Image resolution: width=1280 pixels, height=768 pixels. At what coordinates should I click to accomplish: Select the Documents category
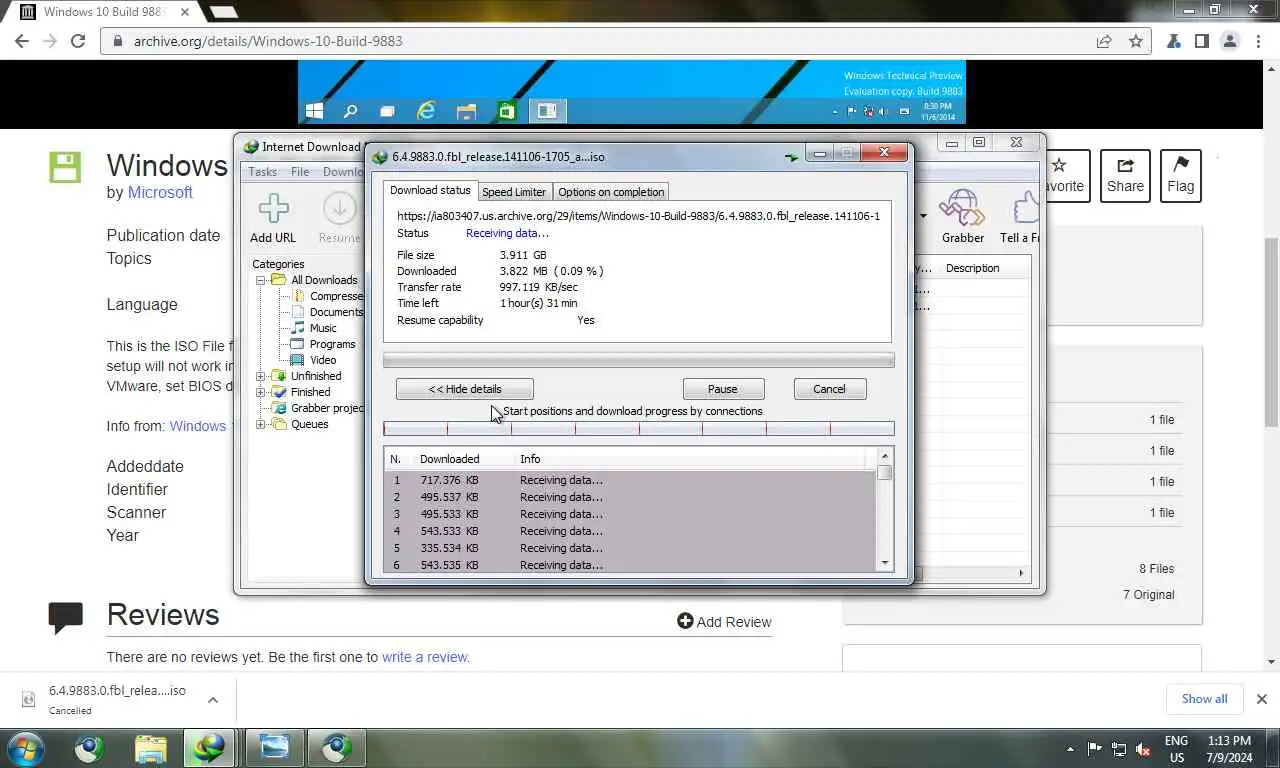point(335,312)
